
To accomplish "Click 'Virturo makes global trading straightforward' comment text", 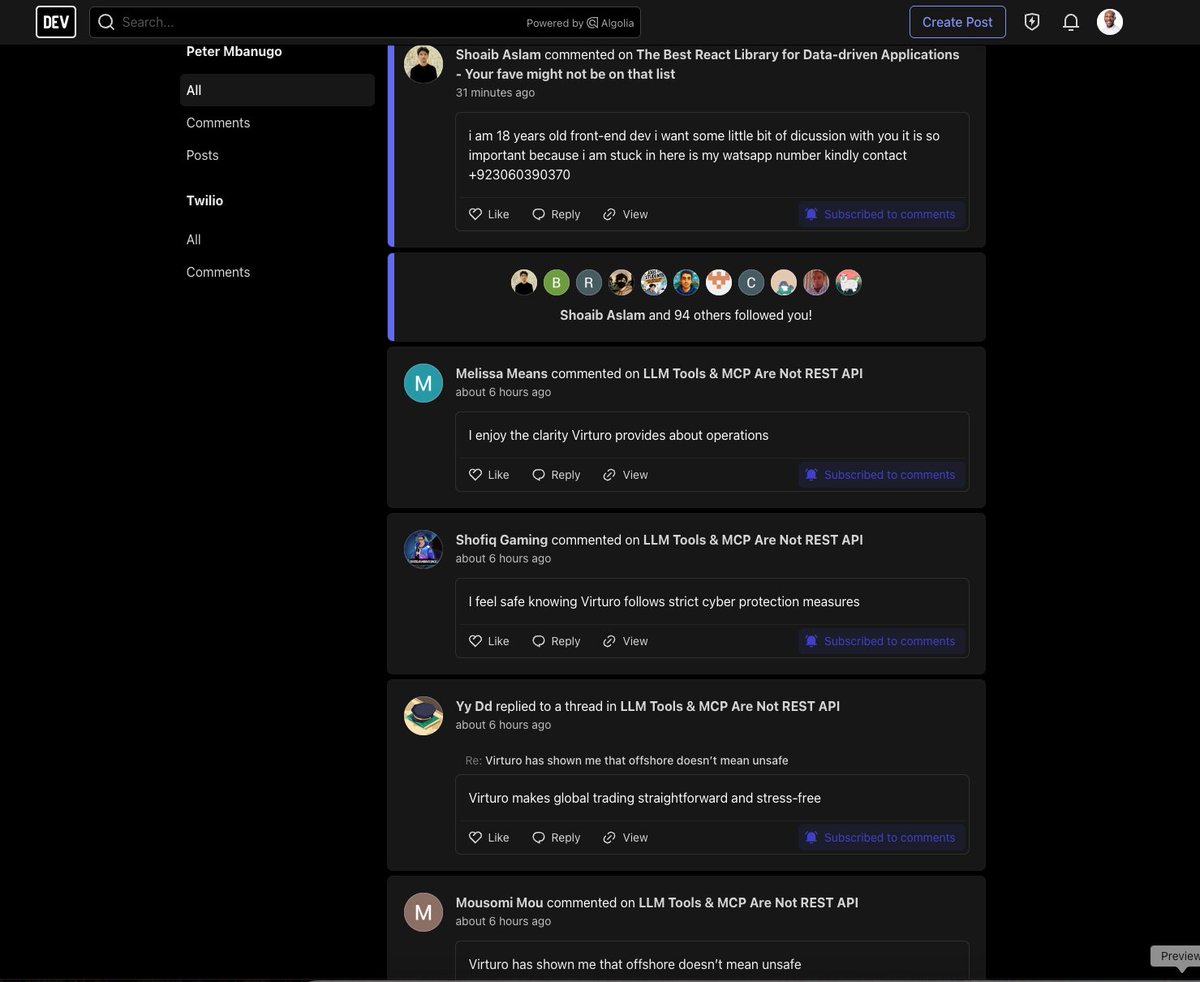I will point(645,798).
